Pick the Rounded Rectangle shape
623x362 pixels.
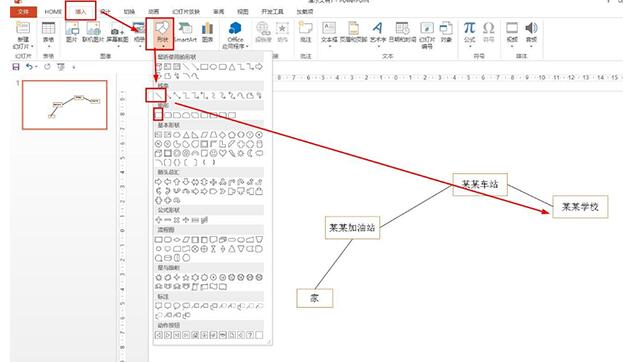(168, 115)
